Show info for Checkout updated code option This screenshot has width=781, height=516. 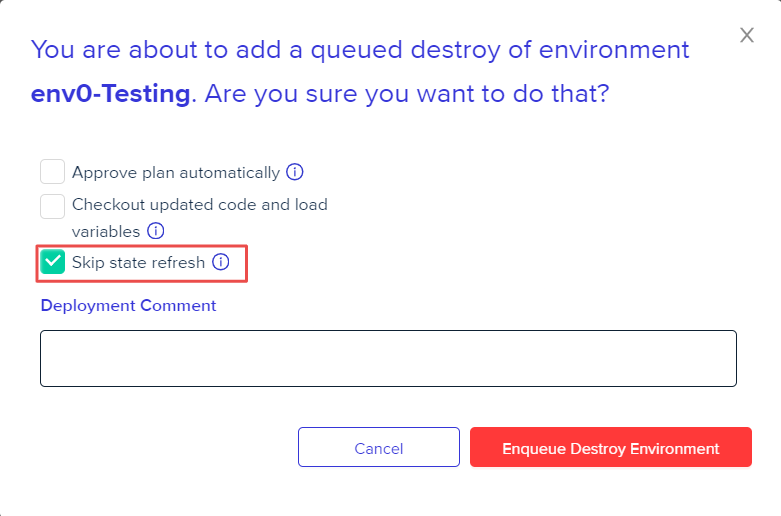(x=156, y=231)
